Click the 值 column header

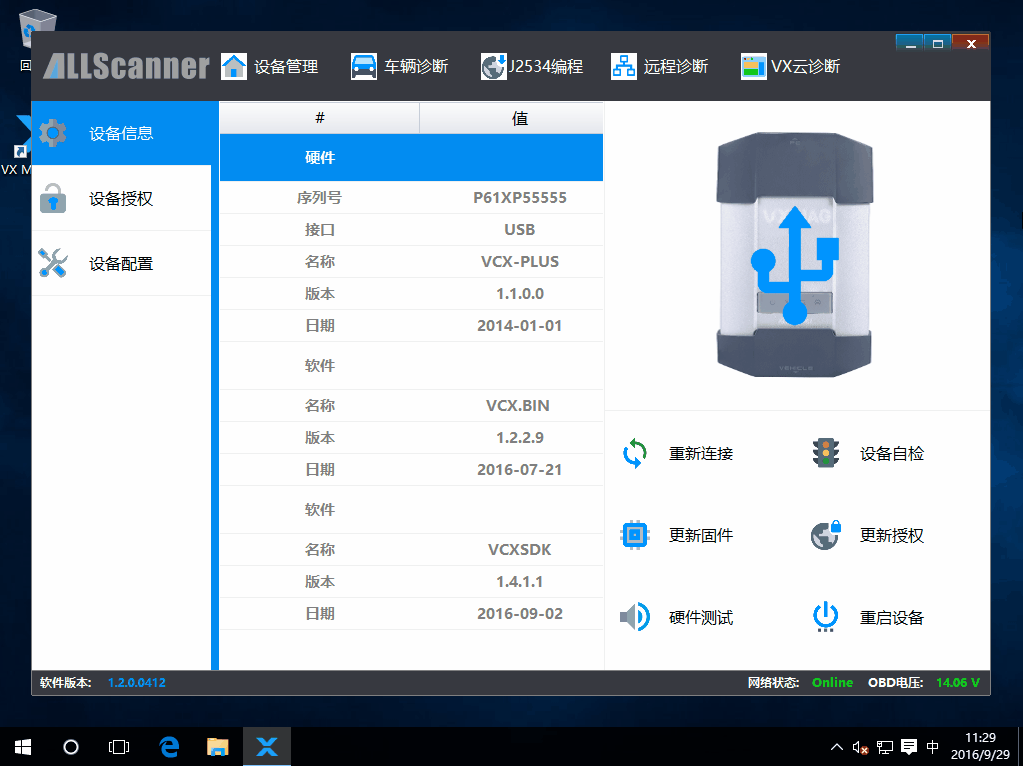[x=512, y=118]
